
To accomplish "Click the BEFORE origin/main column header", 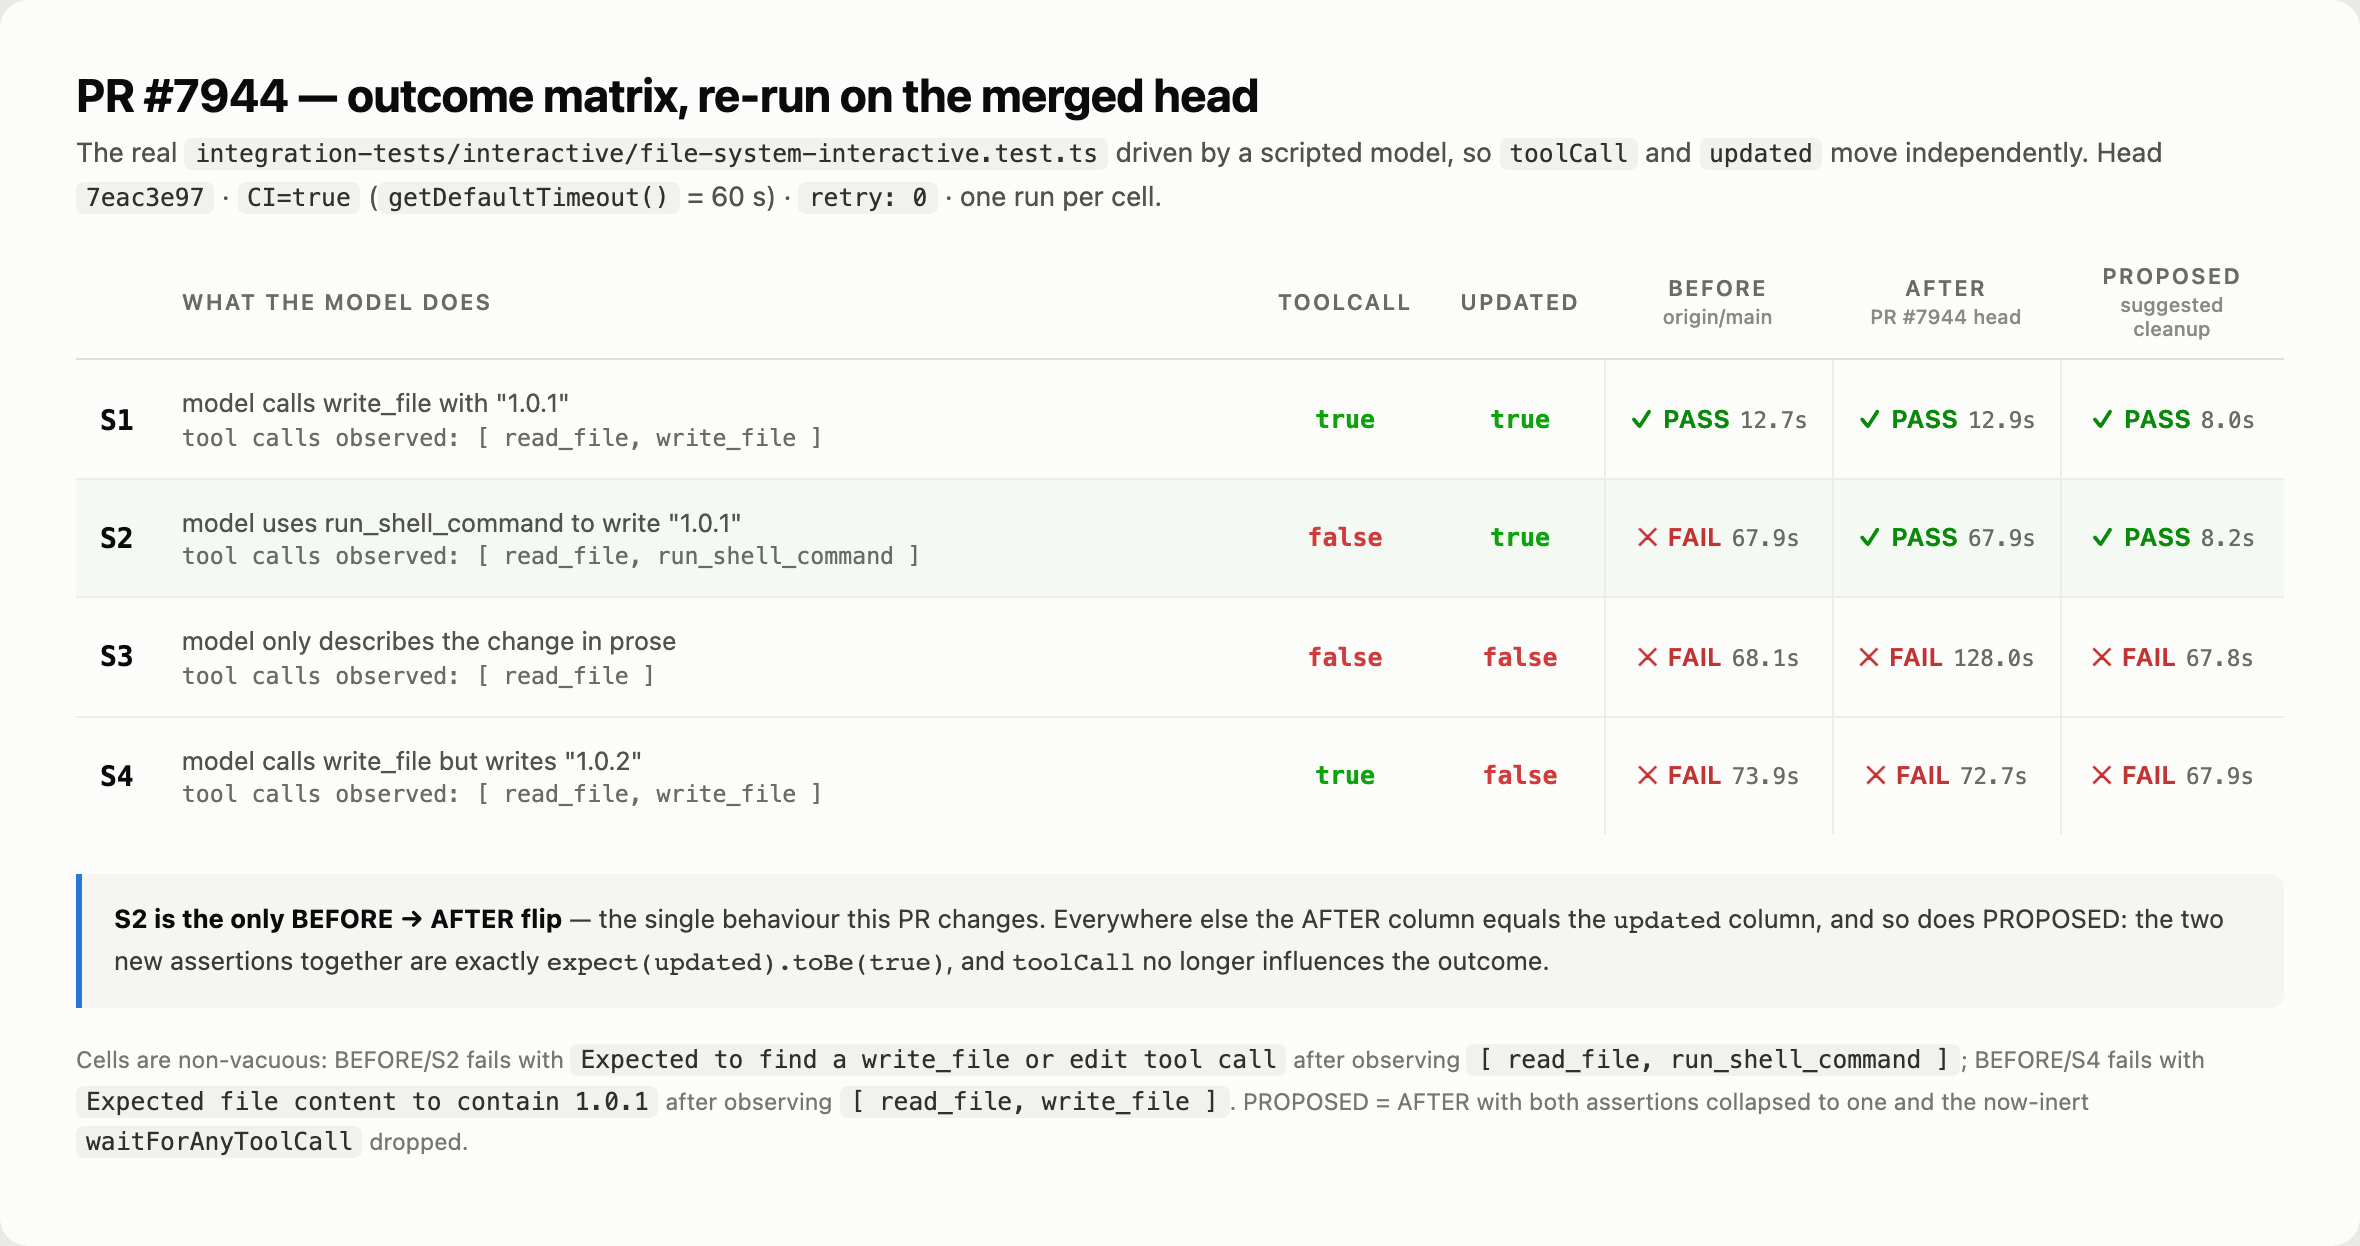I will 1717,302.
